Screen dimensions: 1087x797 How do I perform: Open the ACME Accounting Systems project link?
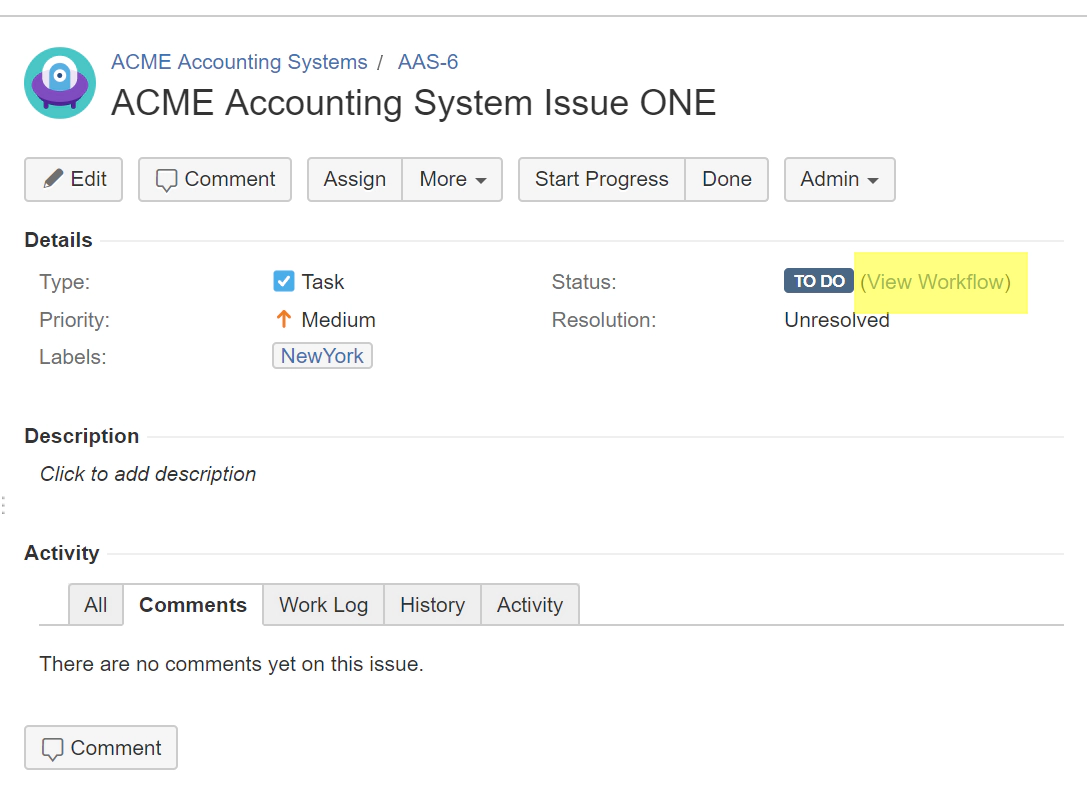point(239,62)
